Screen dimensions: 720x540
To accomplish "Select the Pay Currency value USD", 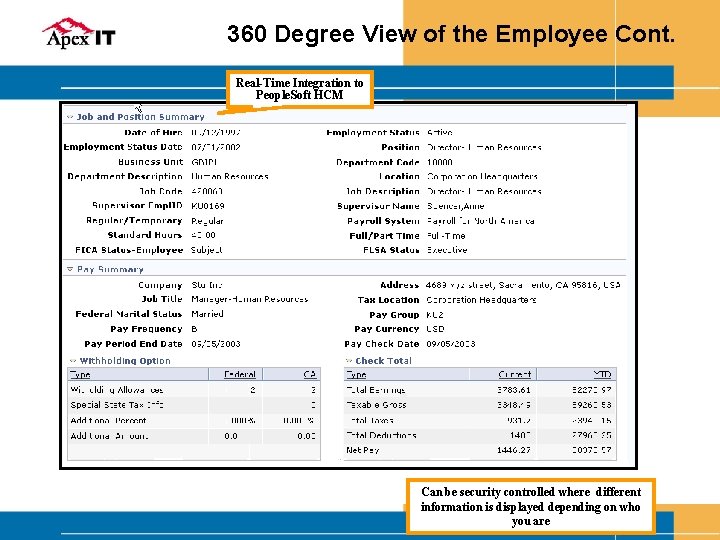I will (x=435, y=329).
